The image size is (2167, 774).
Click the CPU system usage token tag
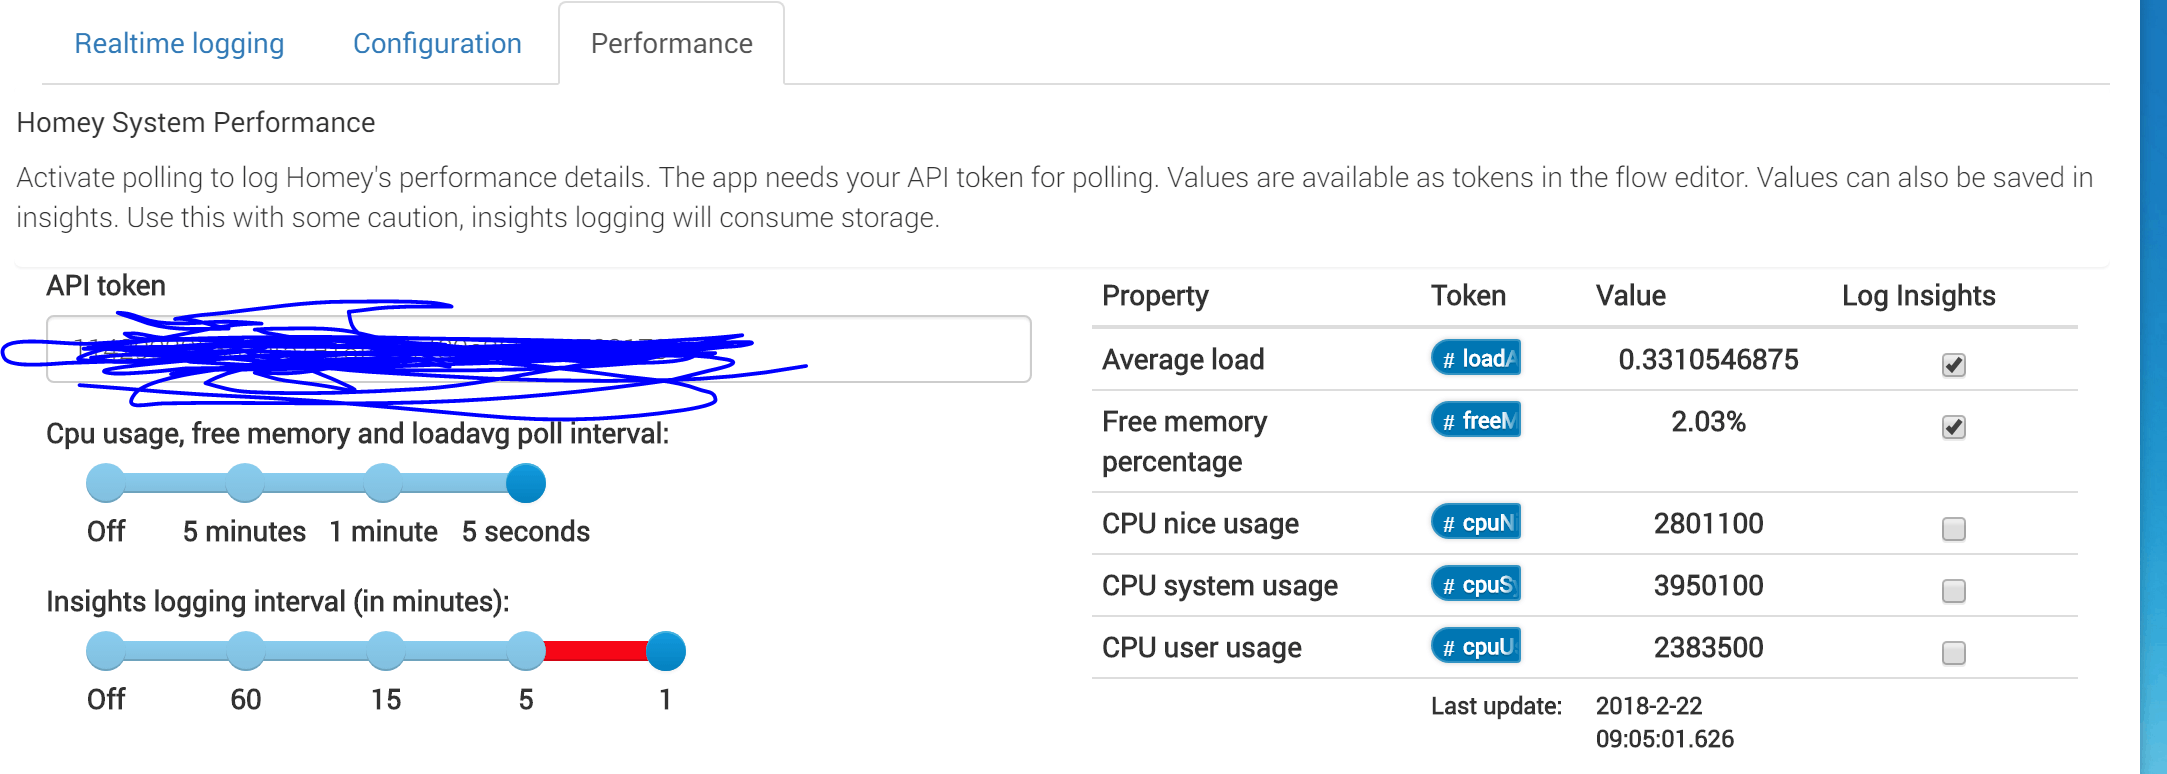pos(1476,584)
